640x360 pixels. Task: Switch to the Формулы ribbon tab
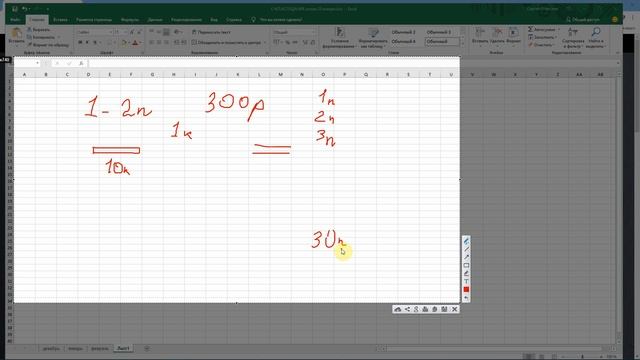[x=130, y=20]
